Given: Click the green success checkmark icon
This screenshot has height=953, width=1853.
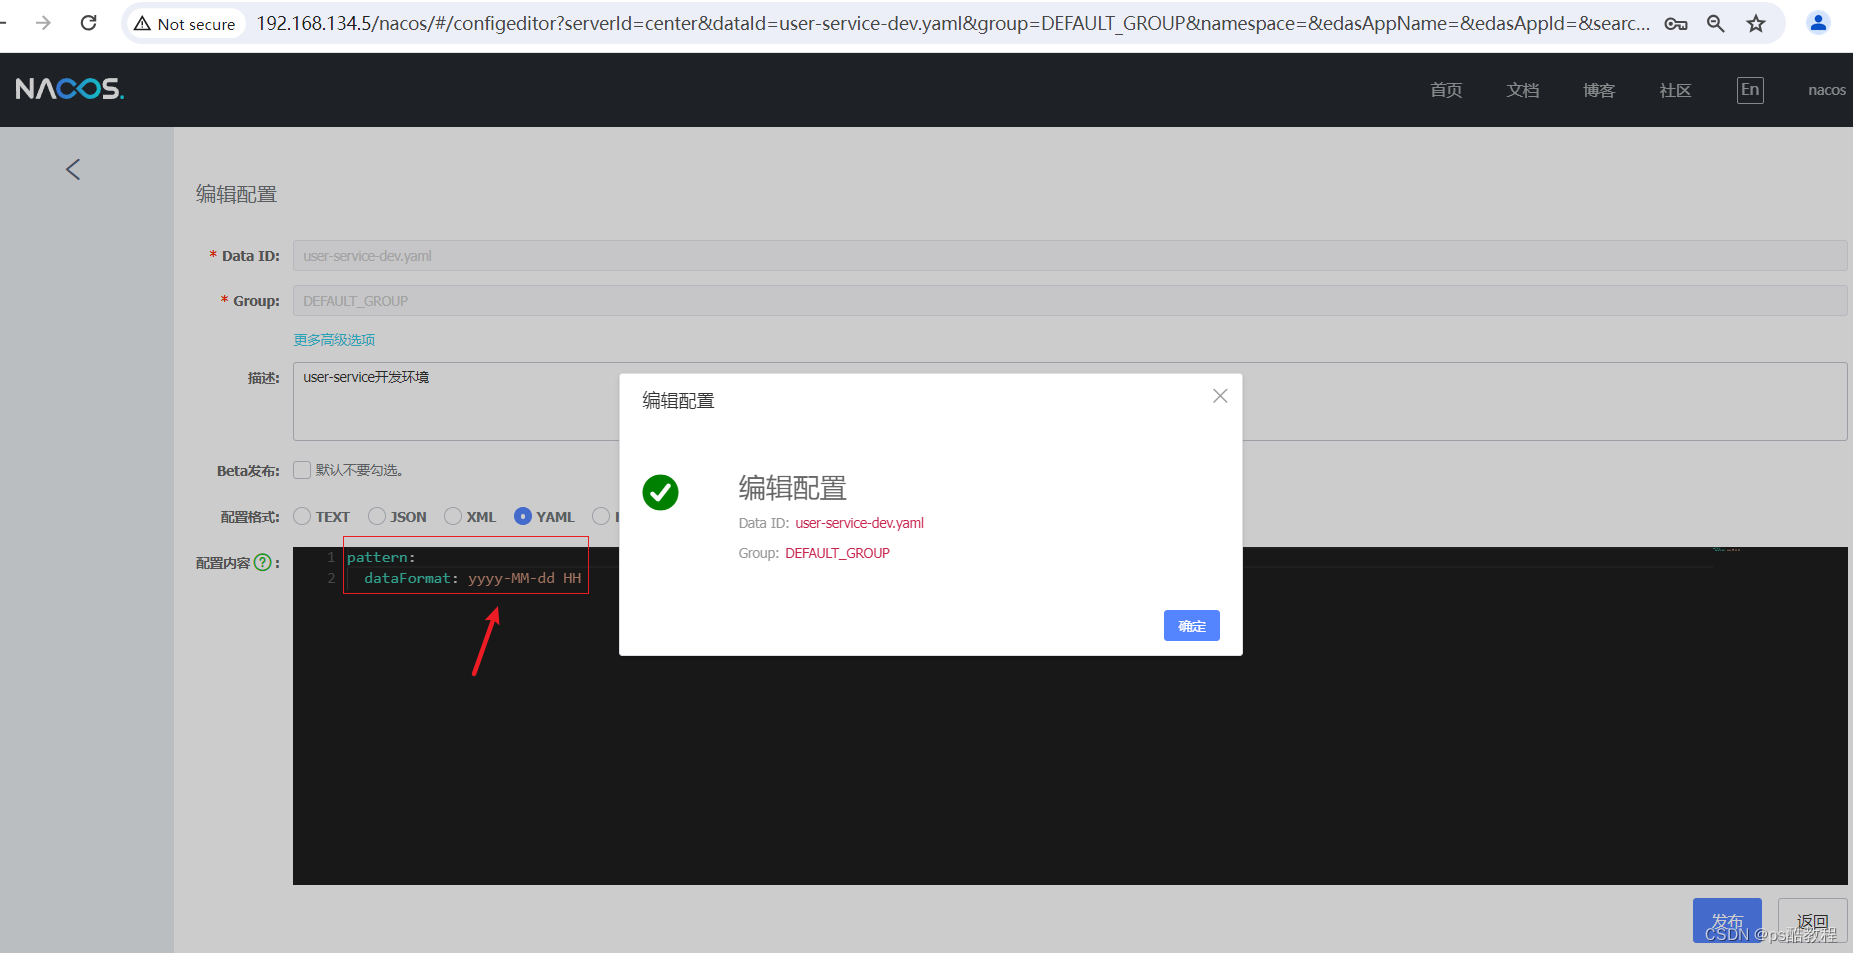Looking at the screenshot, I should 660,492.
